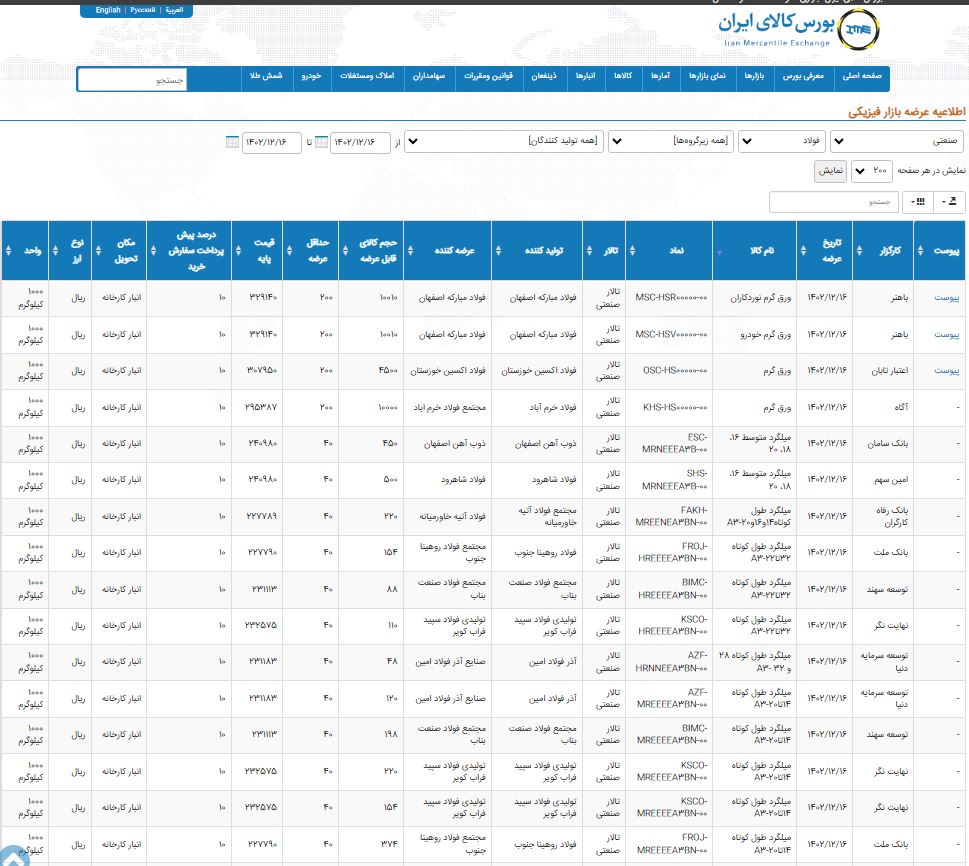Sort by حجم کالای قابل عرضه arrows
969x866 pixels.
345,250
